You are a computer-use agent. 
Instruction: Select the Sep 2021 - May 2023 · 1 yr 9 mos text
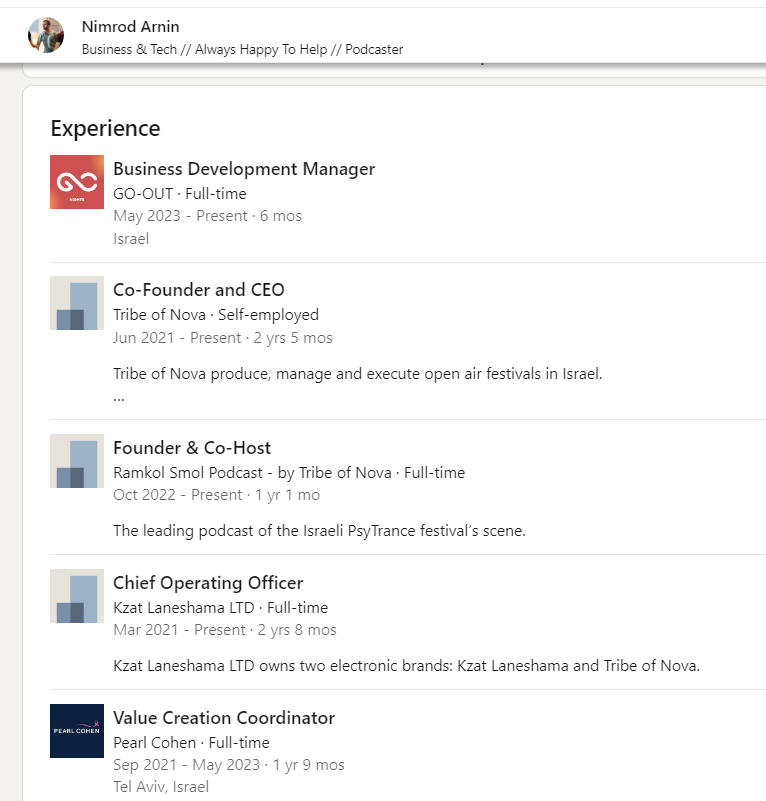(228, 765)
